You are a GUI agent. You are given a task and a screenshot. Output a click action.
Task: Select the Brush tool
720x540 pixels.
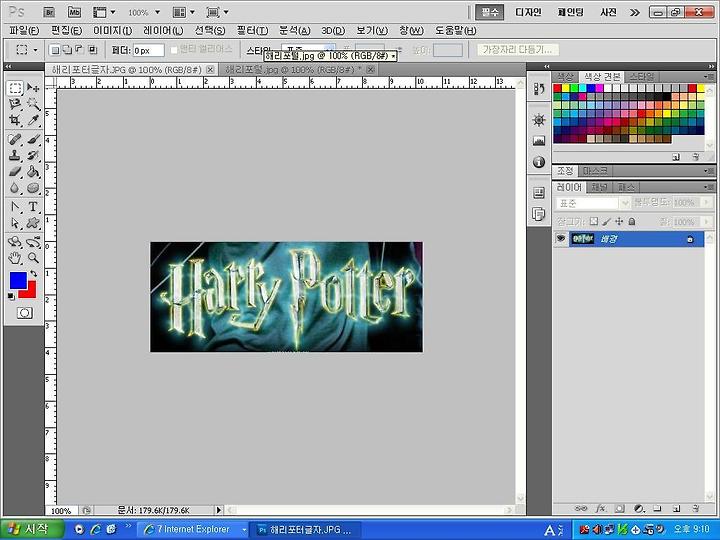(x=33, y=139)
